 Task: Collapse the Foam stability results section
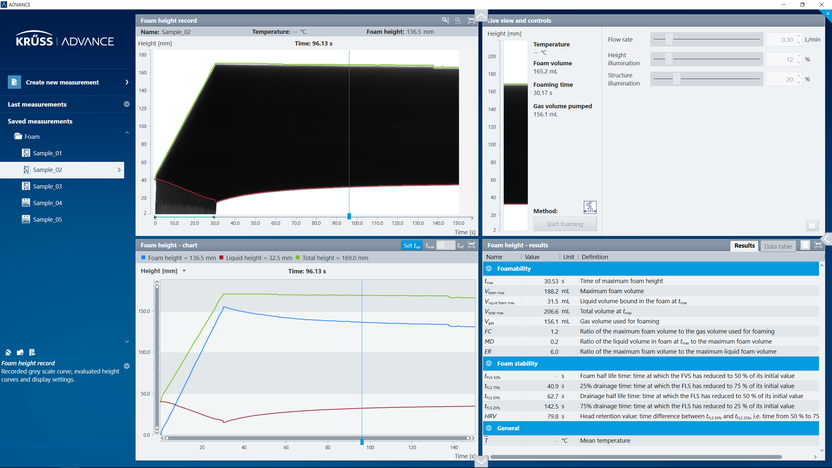pyautogui.click(x=489, y=363)
